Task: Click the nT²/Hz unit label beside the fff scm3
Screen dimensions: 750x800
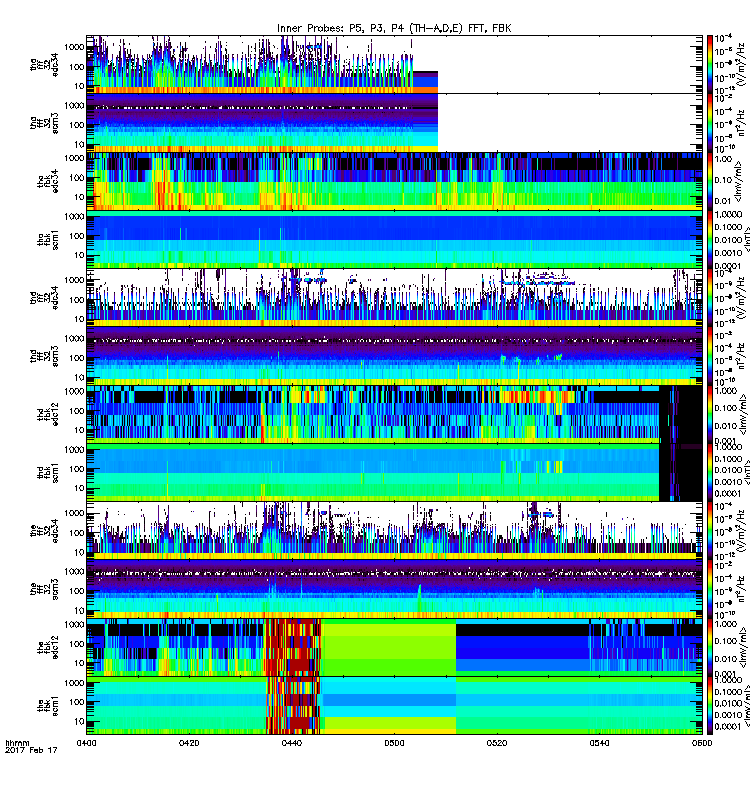Action: click(x=741, y=589)
